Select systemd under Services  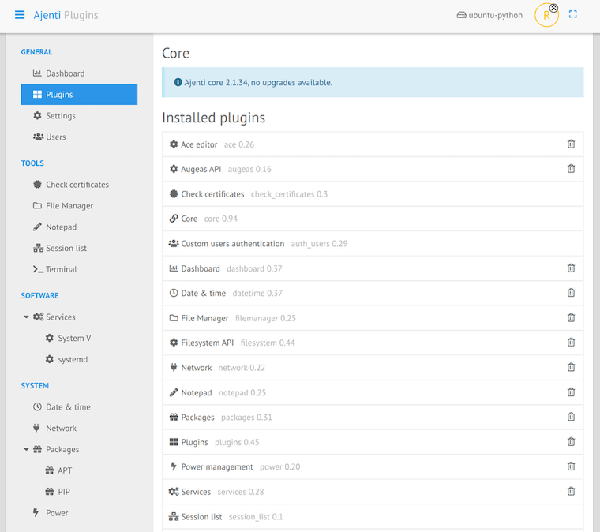73,359
